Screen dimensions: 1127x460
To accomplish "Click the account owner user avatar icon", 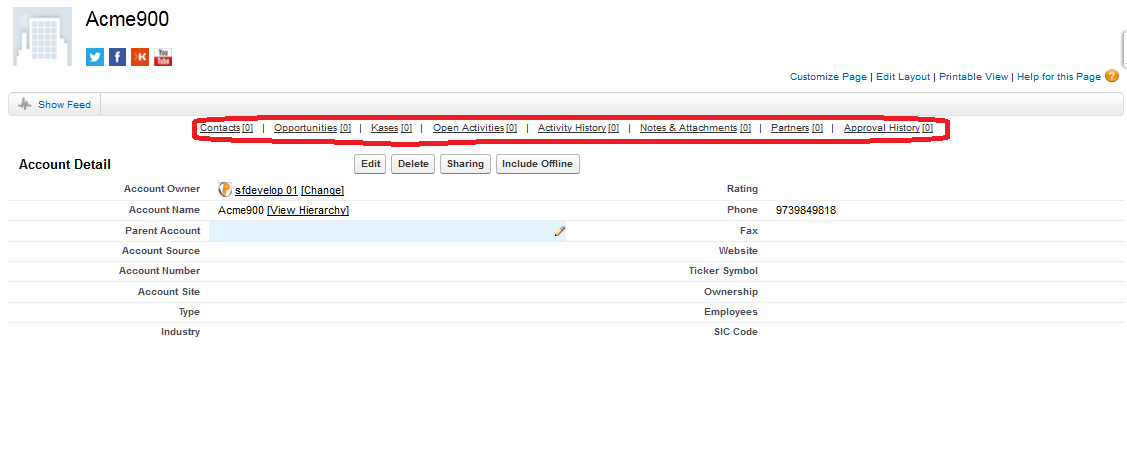I will tap(225, 190).
